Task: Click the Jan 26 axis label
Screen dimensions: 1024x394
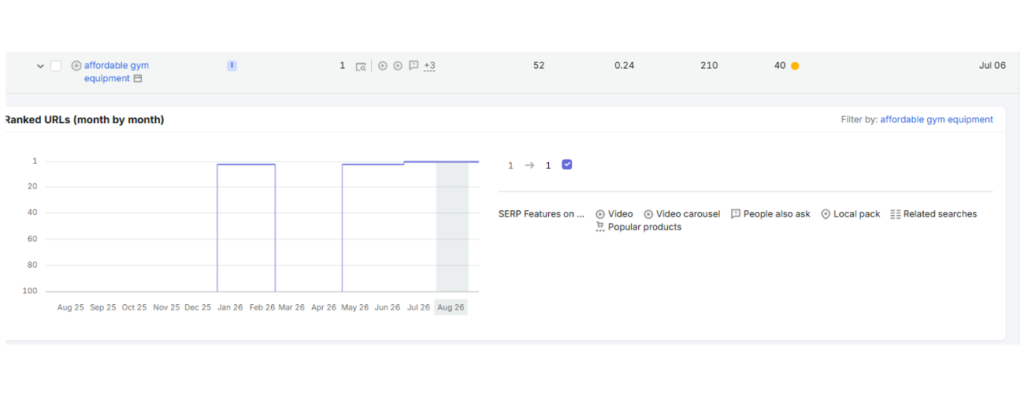Action: (230, 307)
